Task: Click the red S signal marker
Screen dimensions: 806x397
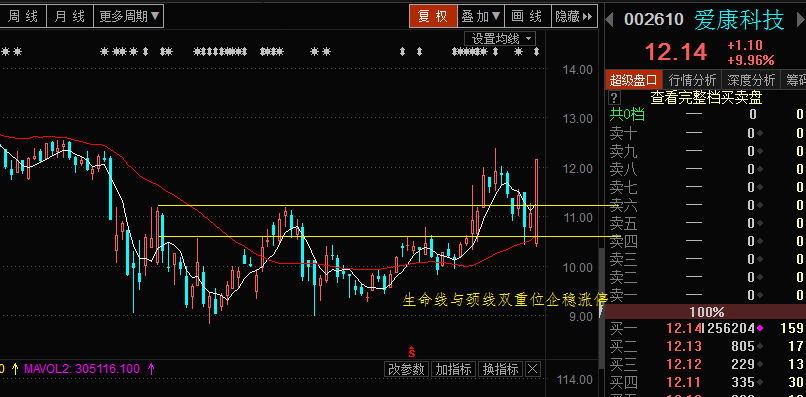Action: (x=412, y=352)
